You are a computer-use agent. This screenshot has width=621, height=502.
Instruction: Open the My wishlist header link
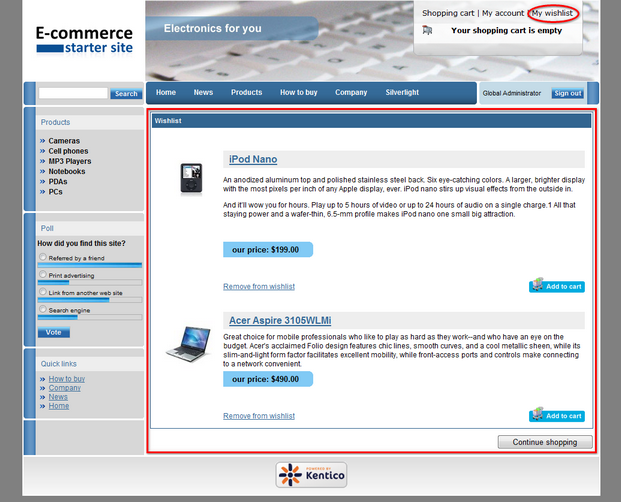[x=552, y=13]
